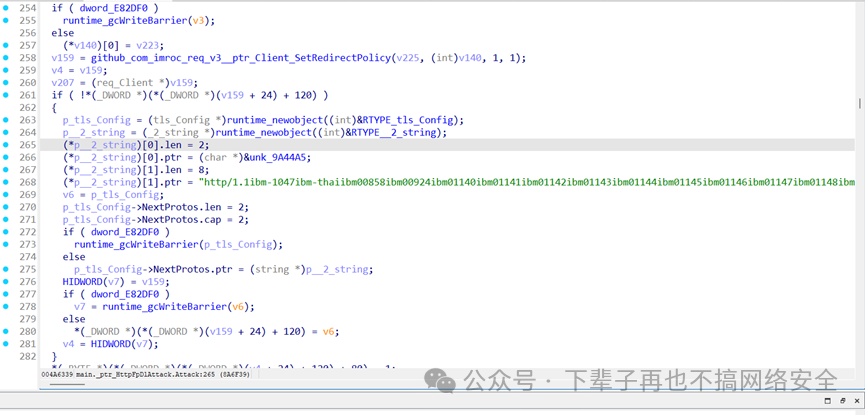Maximize the bottom docked panel
865x415 pixels.
pyautogui.click(x=827, y=401)
